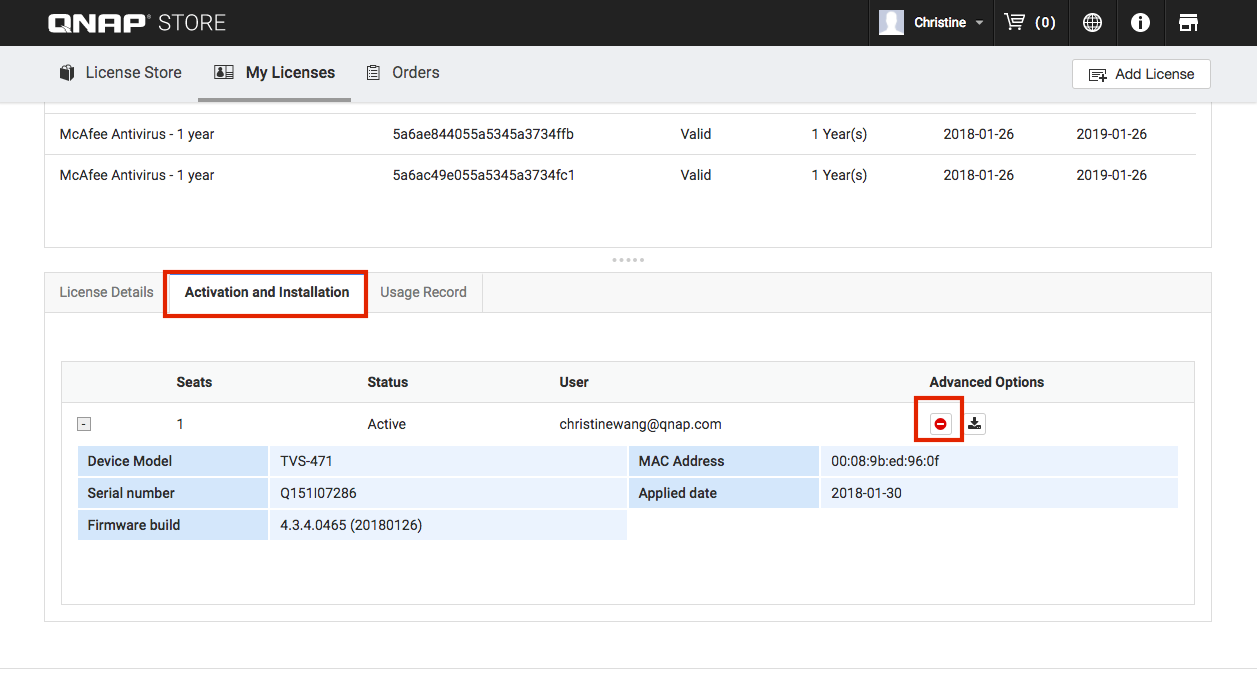Viewport: 1257px width, 683px height.
Task: Select license key 5a6ac49e055a5345a3734fc1
Action: (483, 175)
